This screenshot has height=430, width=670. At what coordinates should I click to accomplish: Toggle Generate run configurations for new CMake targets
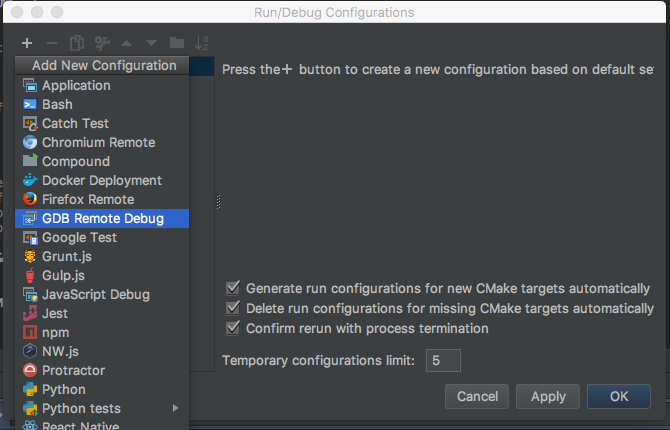234,288
